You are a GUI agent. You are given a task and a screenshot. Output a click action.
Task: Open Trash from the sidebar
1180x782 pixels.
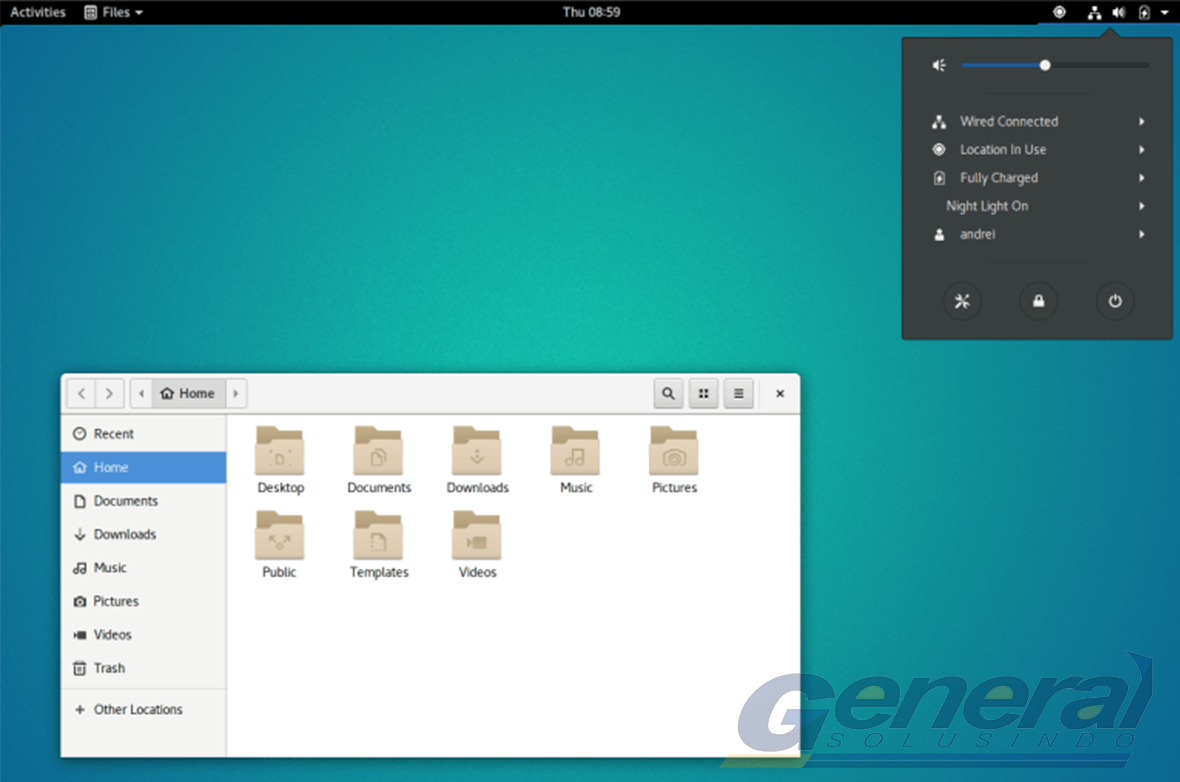click(x=143, y=668)
